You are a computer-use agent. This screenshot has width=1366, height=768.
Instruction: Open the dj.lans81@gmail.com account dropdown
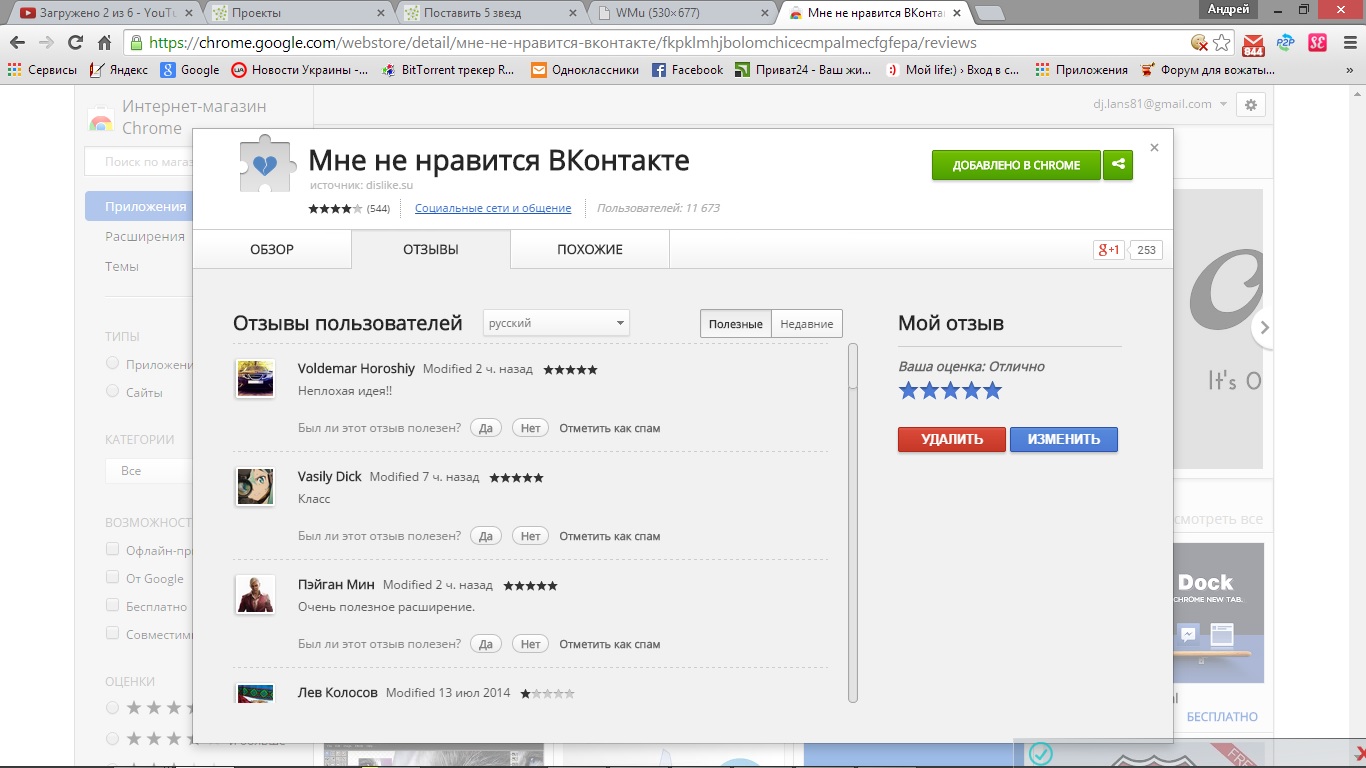click(1161, 104)
